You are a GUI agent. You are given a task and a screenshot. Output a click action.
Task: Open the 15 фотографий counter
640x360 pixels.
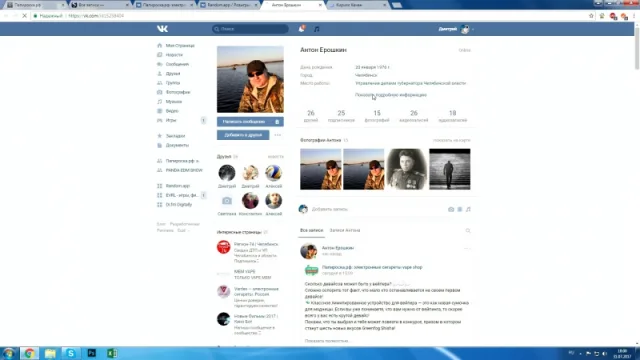[377, 116]
